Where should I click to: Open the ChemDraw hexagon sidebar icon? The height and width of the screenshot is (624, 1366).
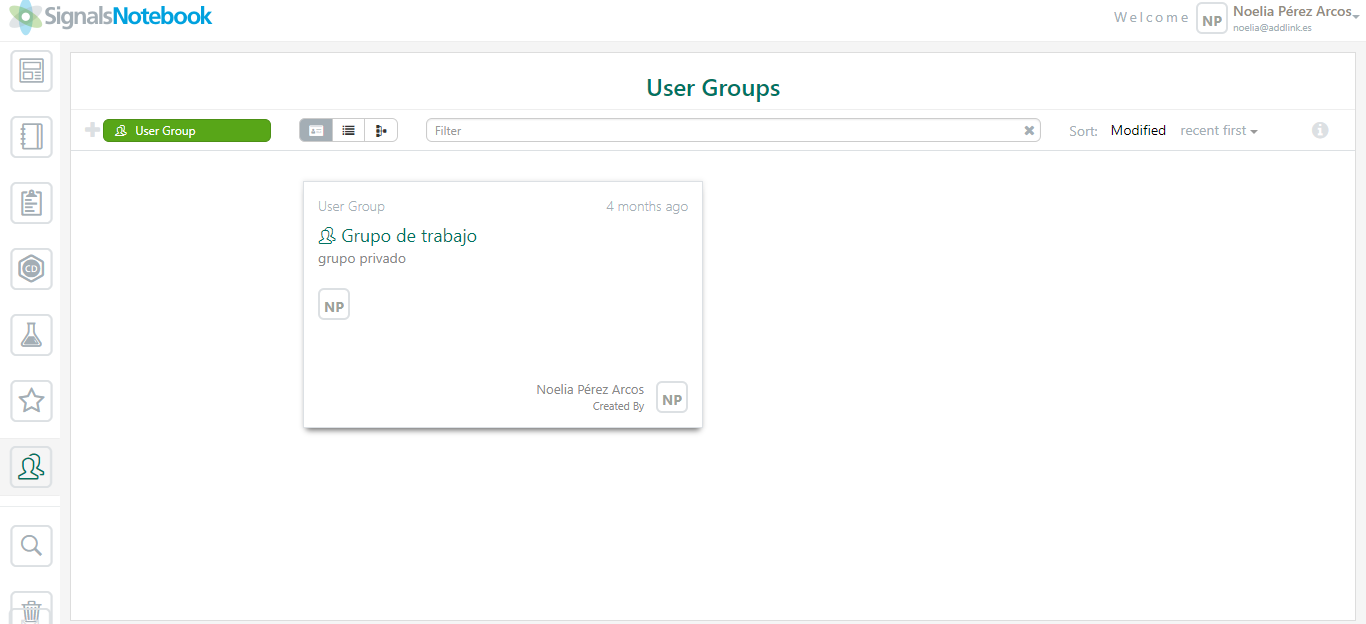pyautogui.click(x=31, y=269)
